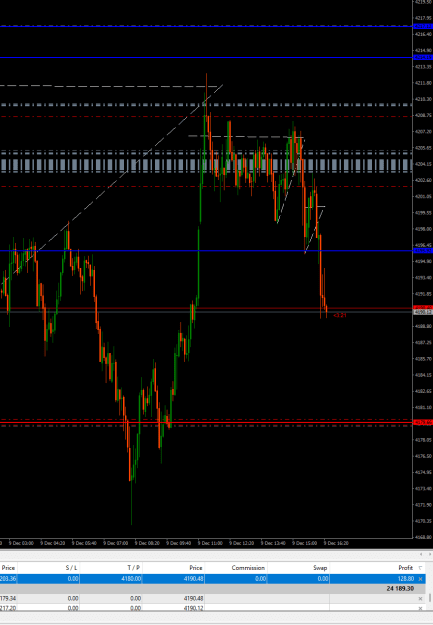Click the trade table vertical scrollbar
Viewport: 433px width, 625px height.
pos(430,598)
